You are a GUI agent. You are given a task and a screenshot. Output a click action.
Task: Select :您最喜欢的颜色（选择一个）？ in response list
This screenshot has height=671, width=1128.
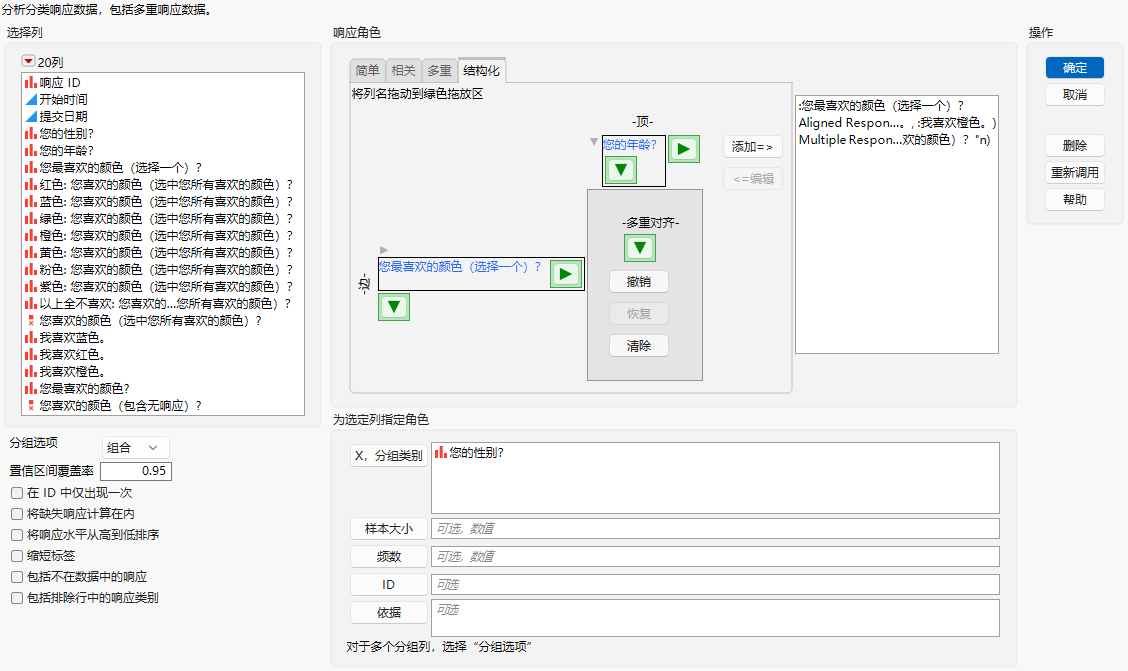[881, 106]
